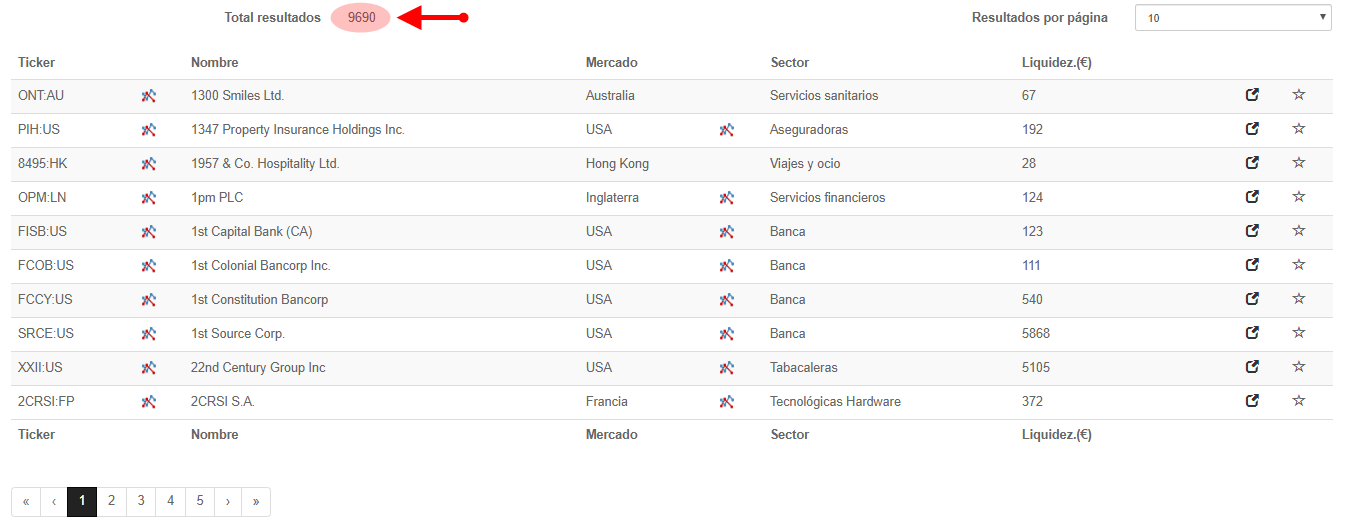Click the market icon in the PIH:US row
The image size is (1346, 522).
tap(727, 130)
